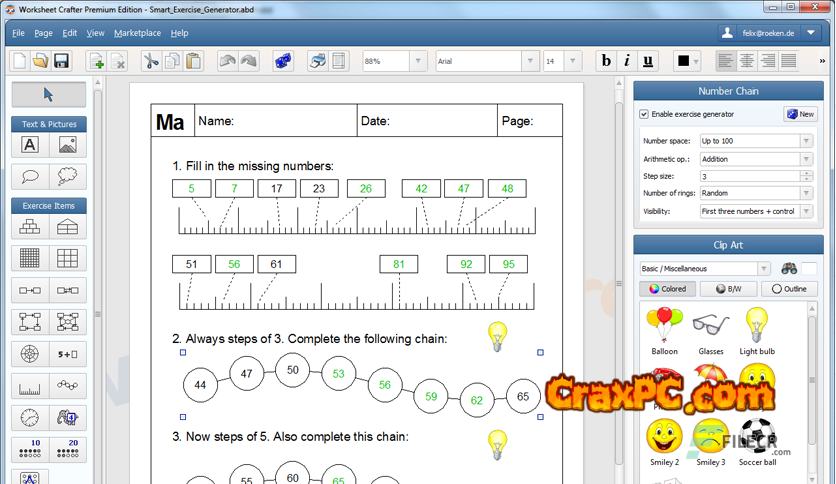Open the Basic / Miscellaneous category dropdown
The height and width of the screenshot is (484, 836).
(x=763, y=268)
